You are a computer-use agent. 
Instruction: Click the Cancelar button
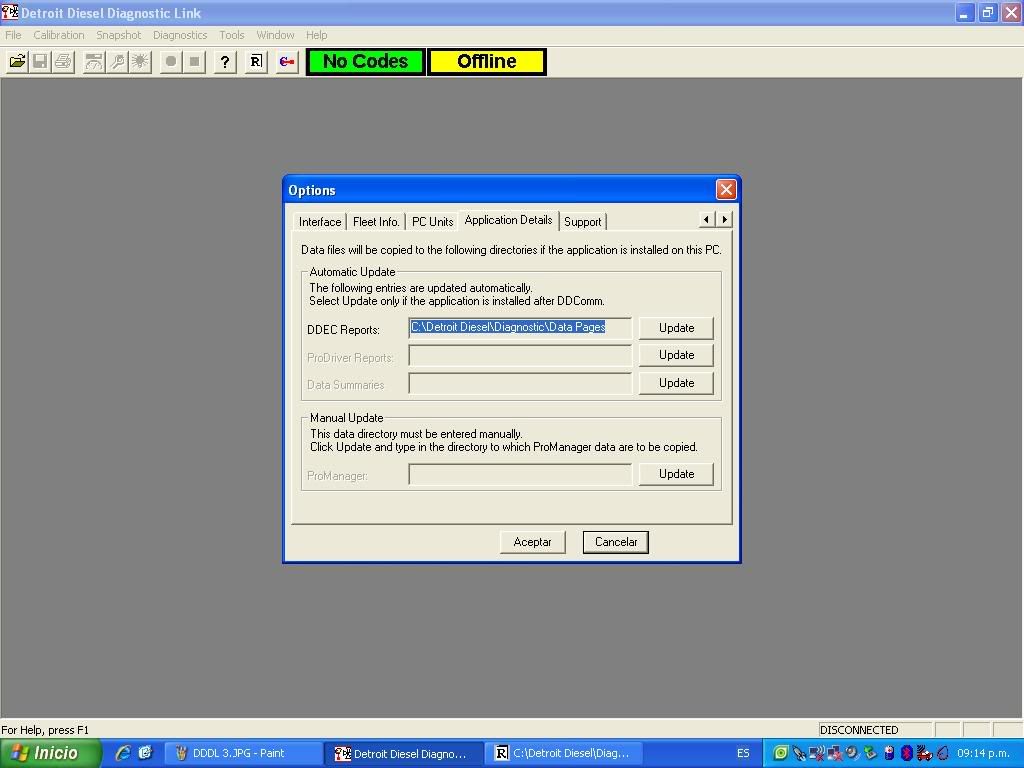pos(616,542)
